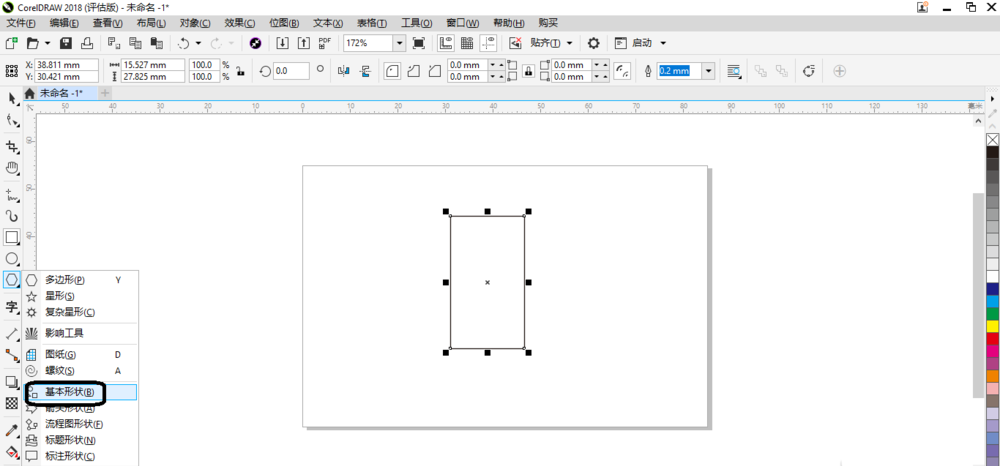
Task: Select the Text tool
Action: point(11,307)
